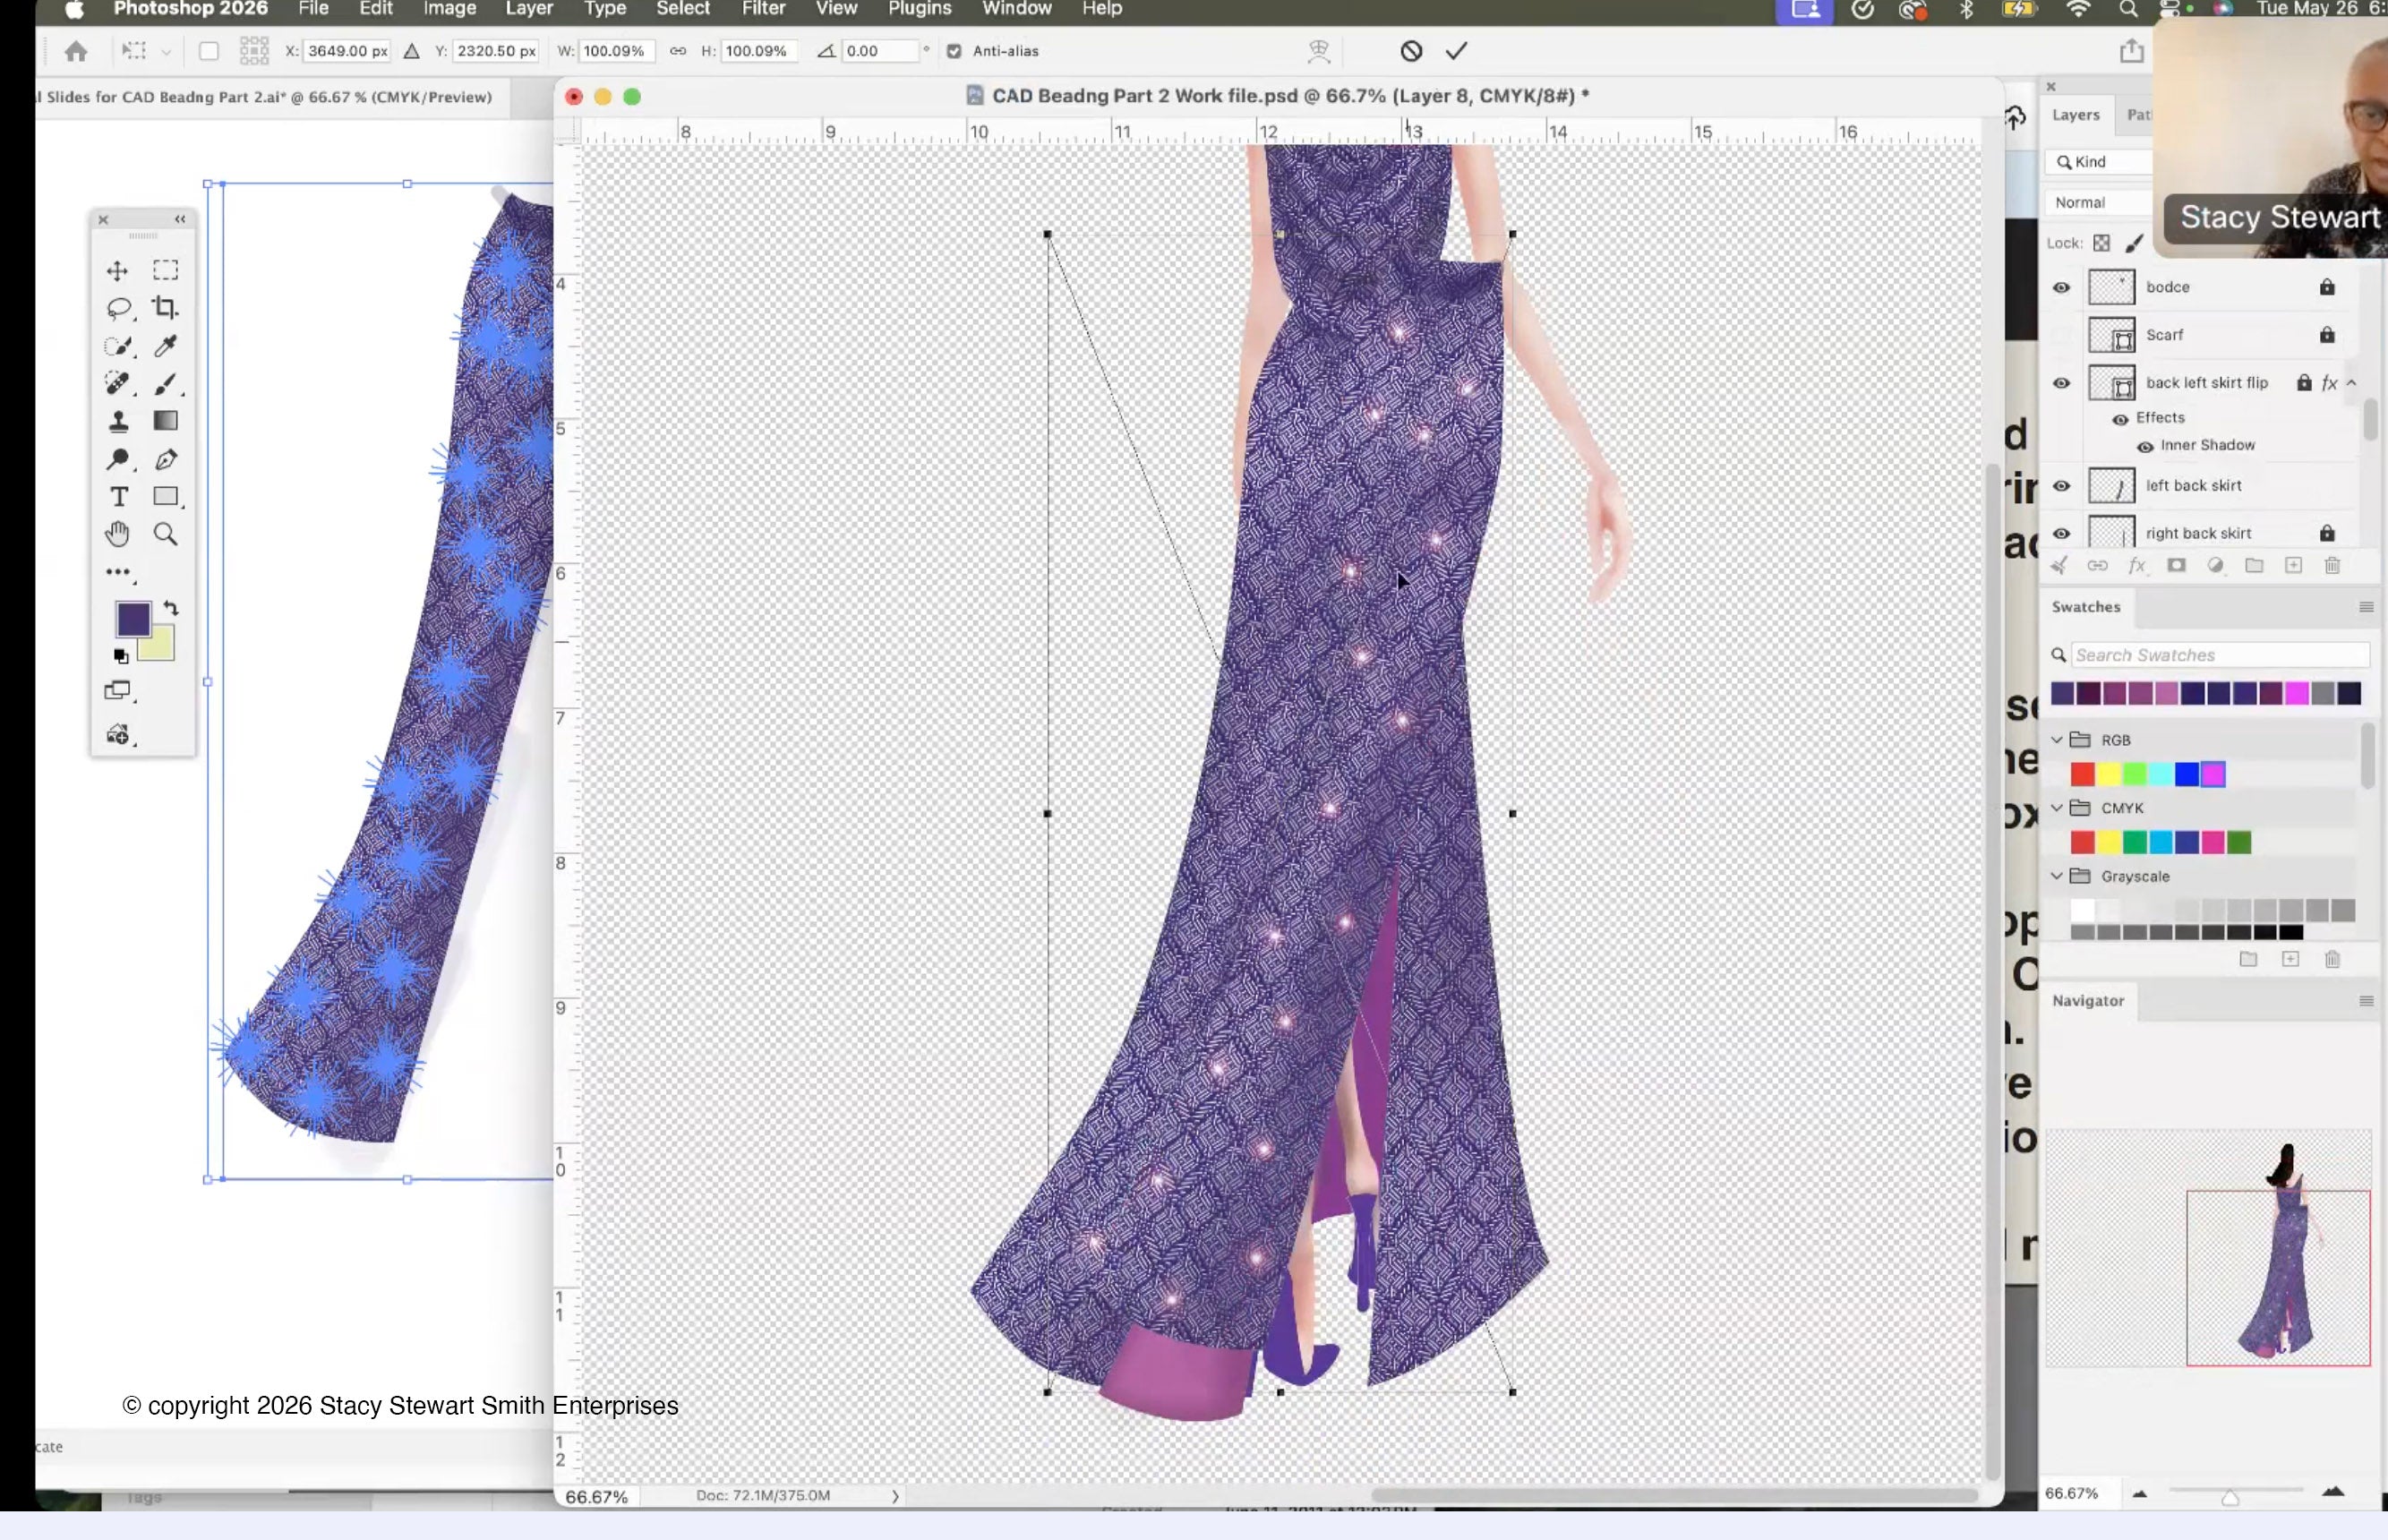Hide the Inner Shadow effect
This screenshot has height=1540, width=2388.
point(2145,446)
